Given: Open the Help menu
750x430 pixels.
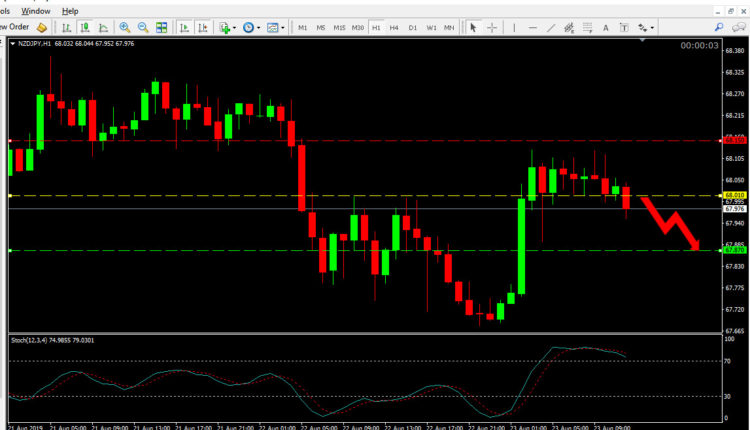Looking at the screenshot, I should (x=70, y=11).
